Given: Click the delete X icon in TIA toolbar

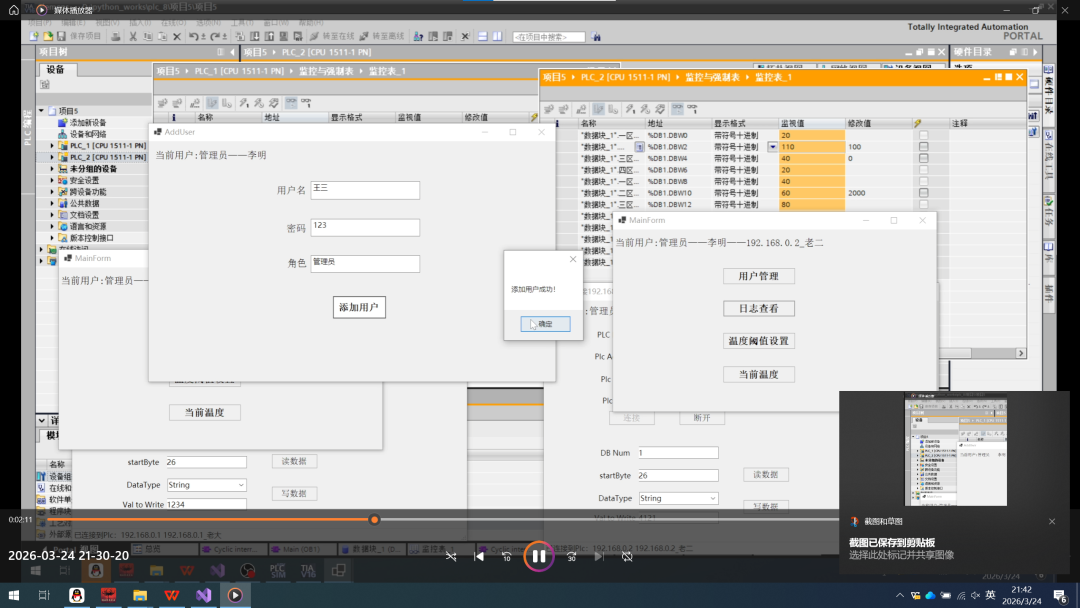Looking at the screenshot, I should click(177, 36).
